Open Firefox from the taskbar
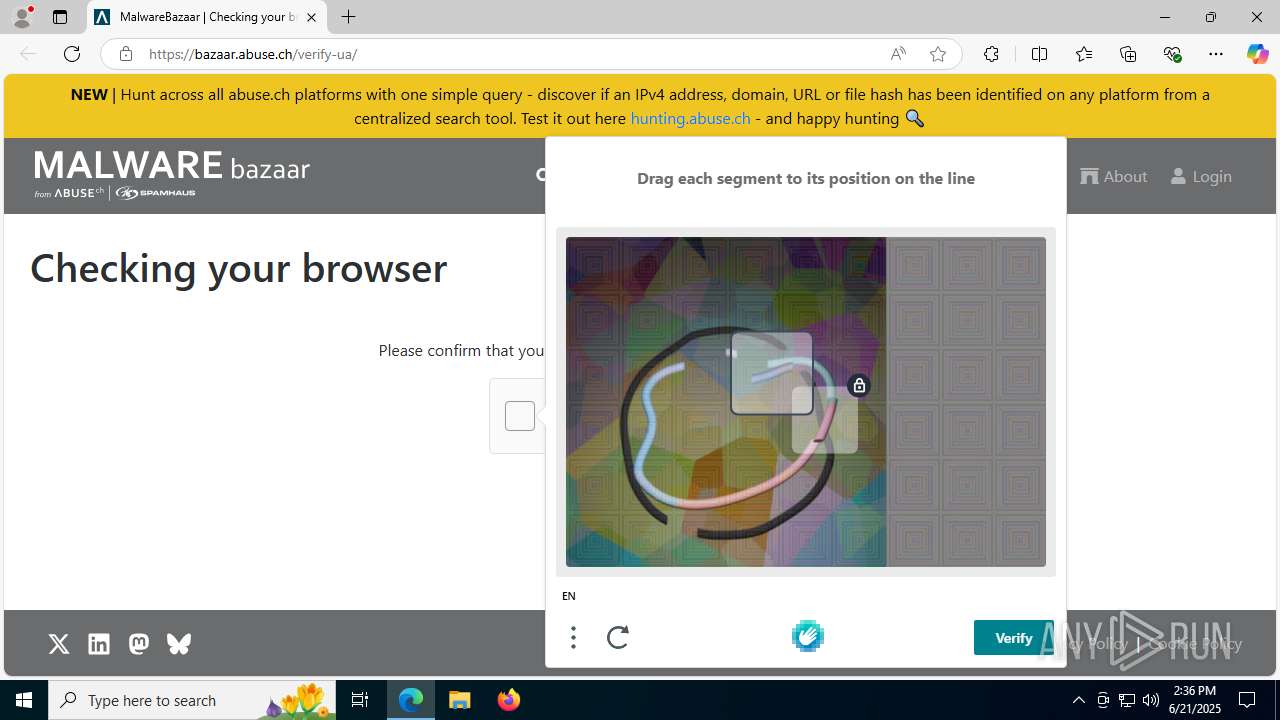 point(509,700)
